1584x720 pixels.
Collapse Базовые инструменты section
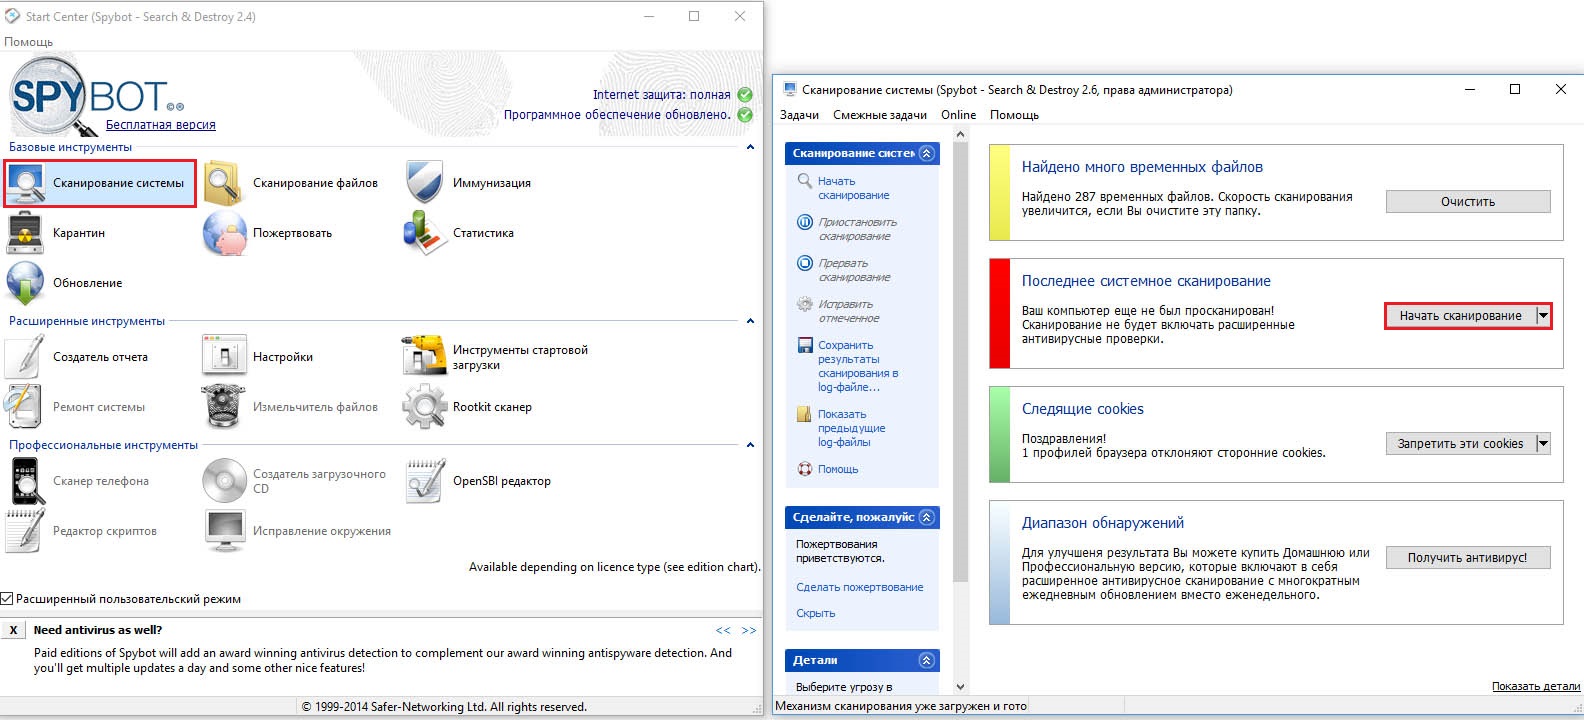(x=750, y=147)
